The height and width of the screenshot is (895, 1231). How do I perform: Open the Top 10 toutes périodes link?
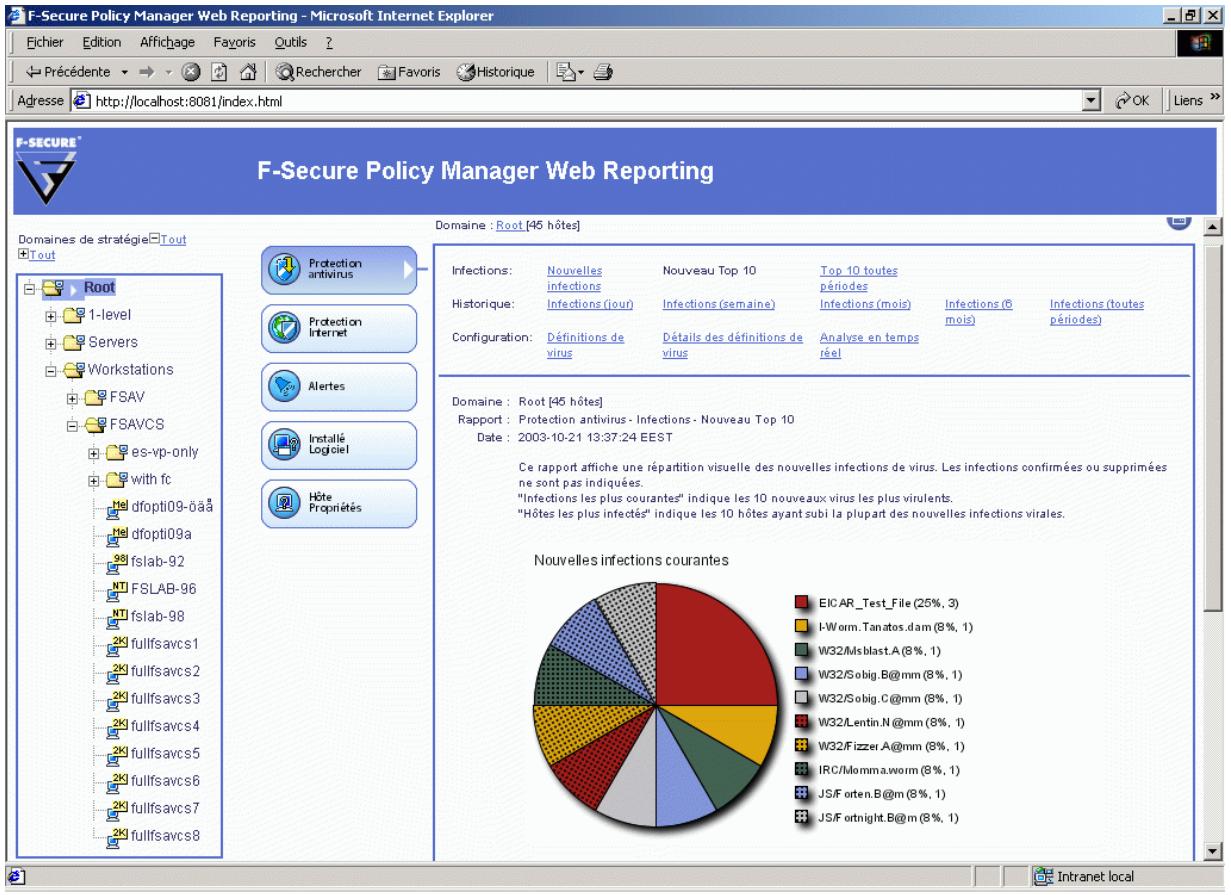(858, 278)
